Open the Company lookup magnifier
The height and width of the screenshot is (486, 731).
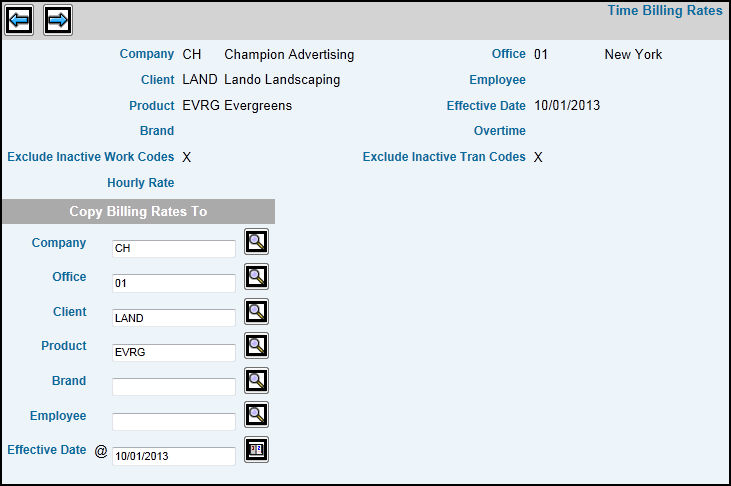[257, 242]
